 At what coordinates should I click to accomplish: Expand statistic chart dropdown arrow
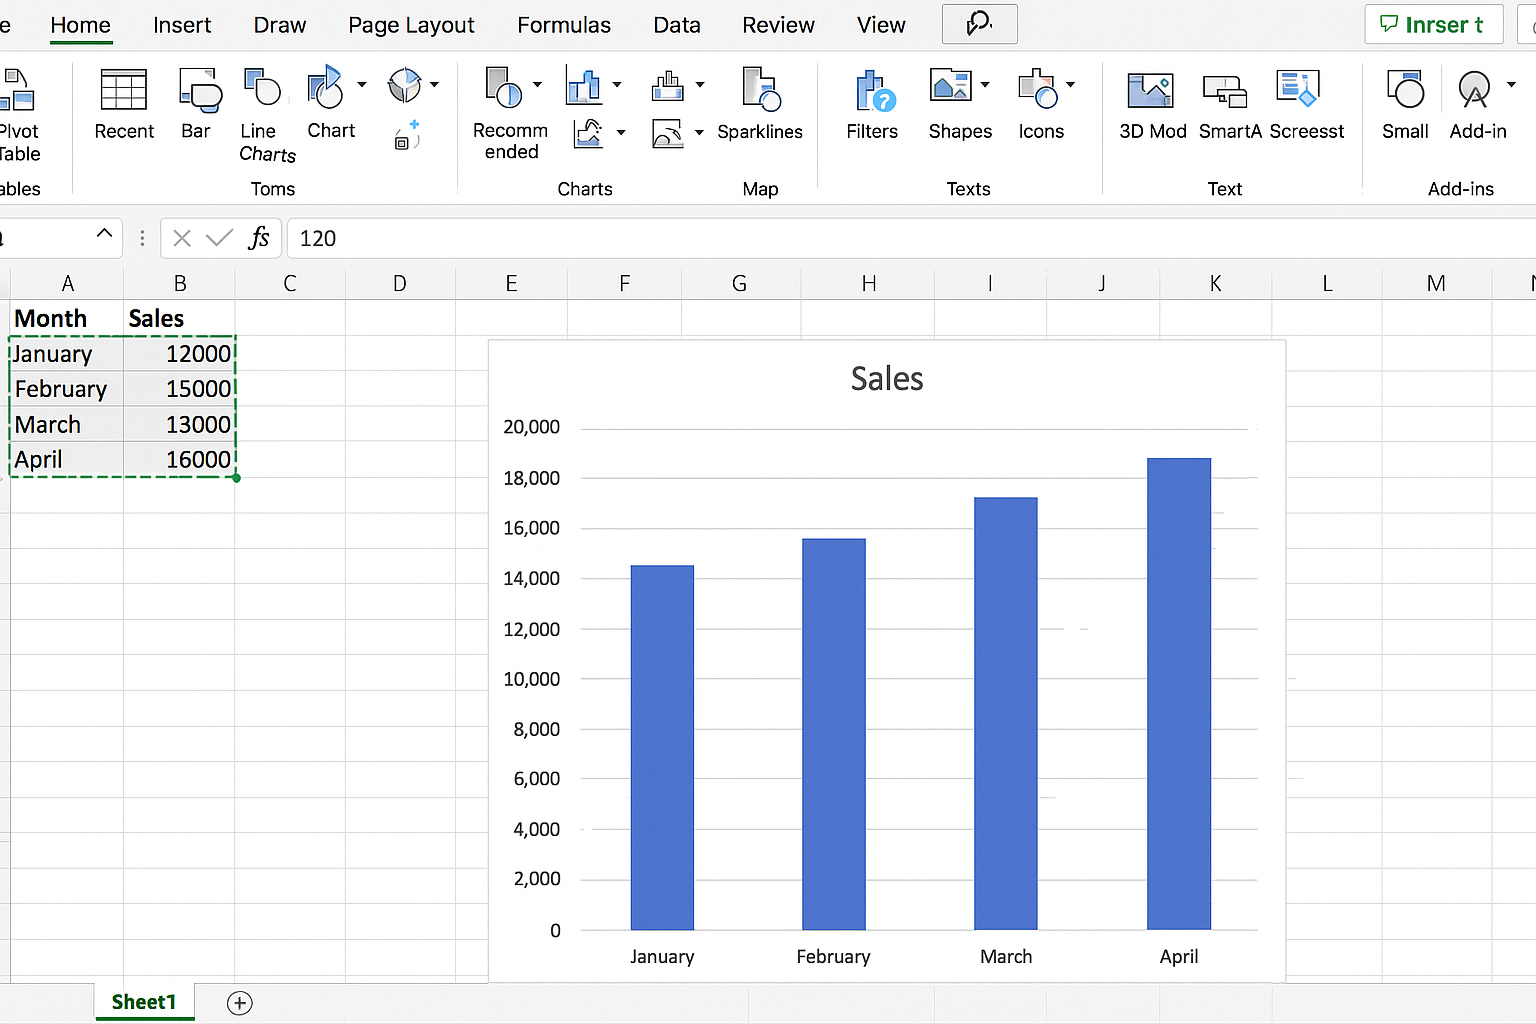(700, 85)
